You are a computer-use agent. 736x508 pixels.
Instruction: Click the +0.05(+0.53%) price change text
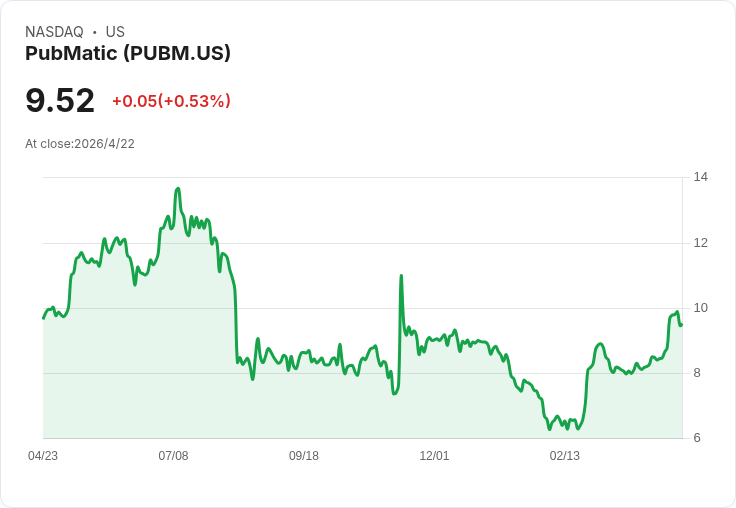[x=171, y=101]
